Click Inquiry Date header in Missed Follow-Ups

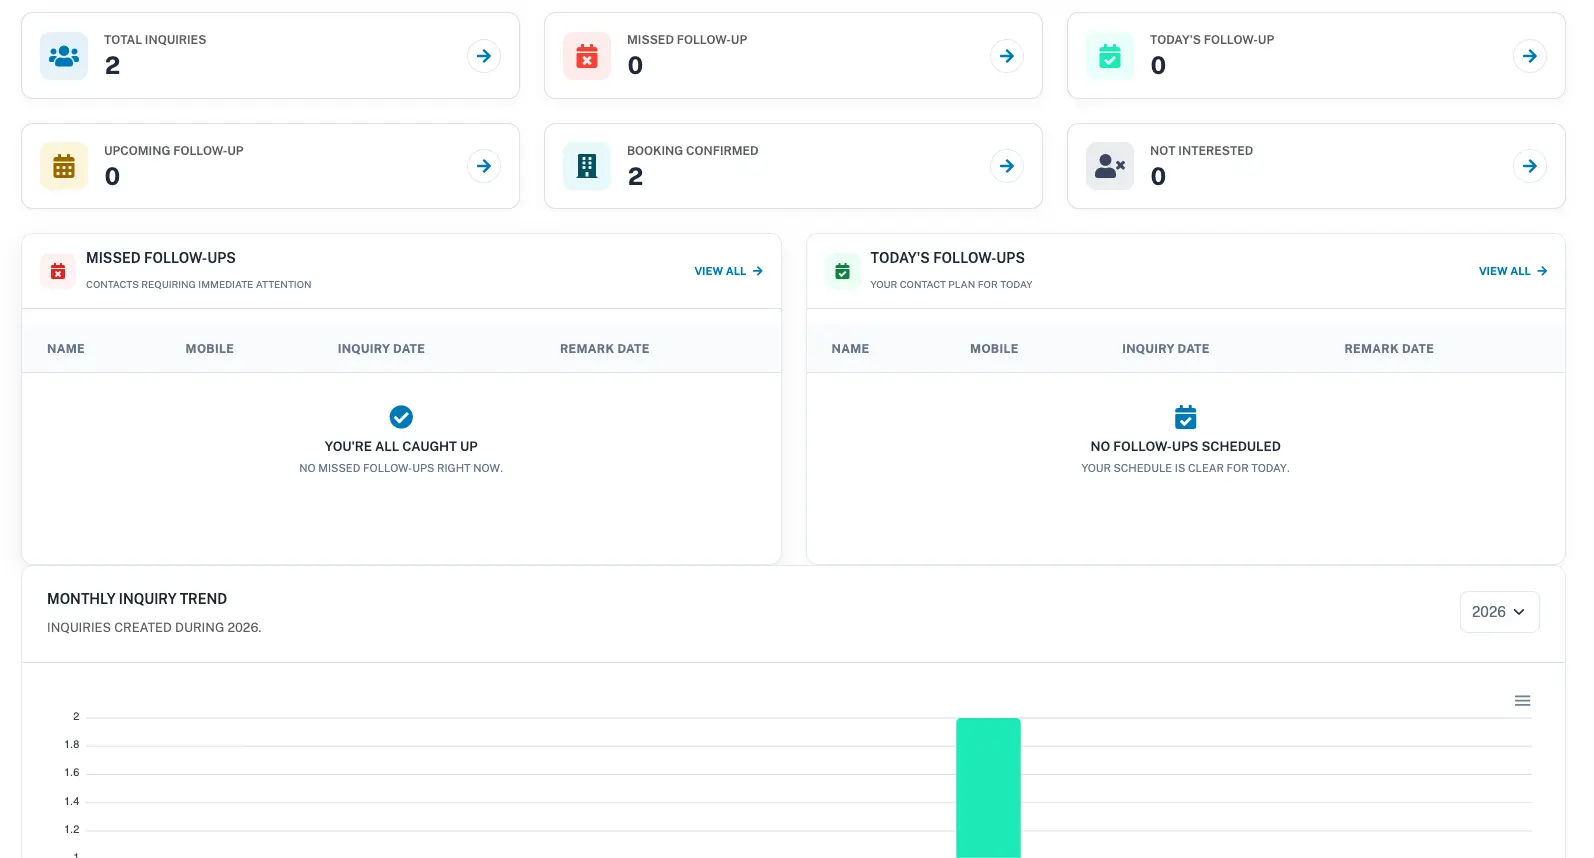381,349
